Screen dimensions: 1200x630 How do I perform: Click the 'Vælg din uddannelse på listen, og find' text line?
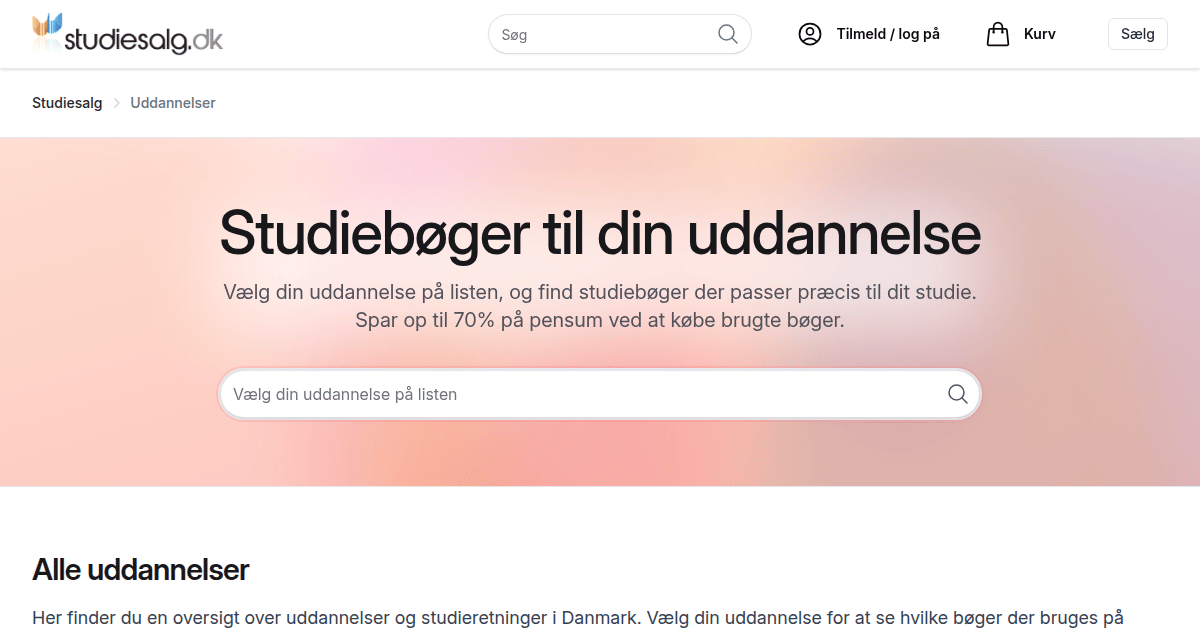click(600, 293)
